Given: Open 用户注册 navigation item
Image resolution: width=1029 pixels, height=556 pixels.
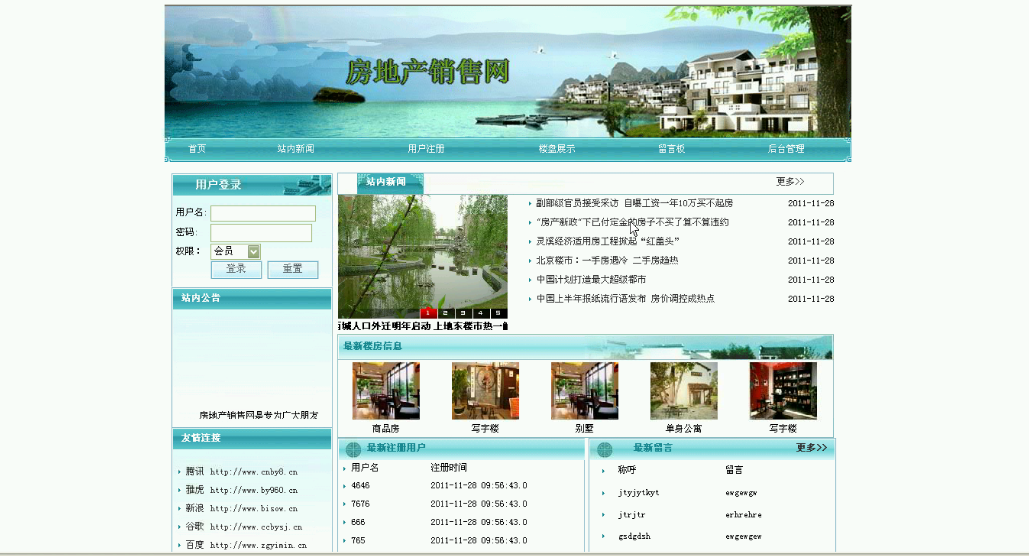Looking at the screenshot, I should pyautogui.click(x=426, y=149).
